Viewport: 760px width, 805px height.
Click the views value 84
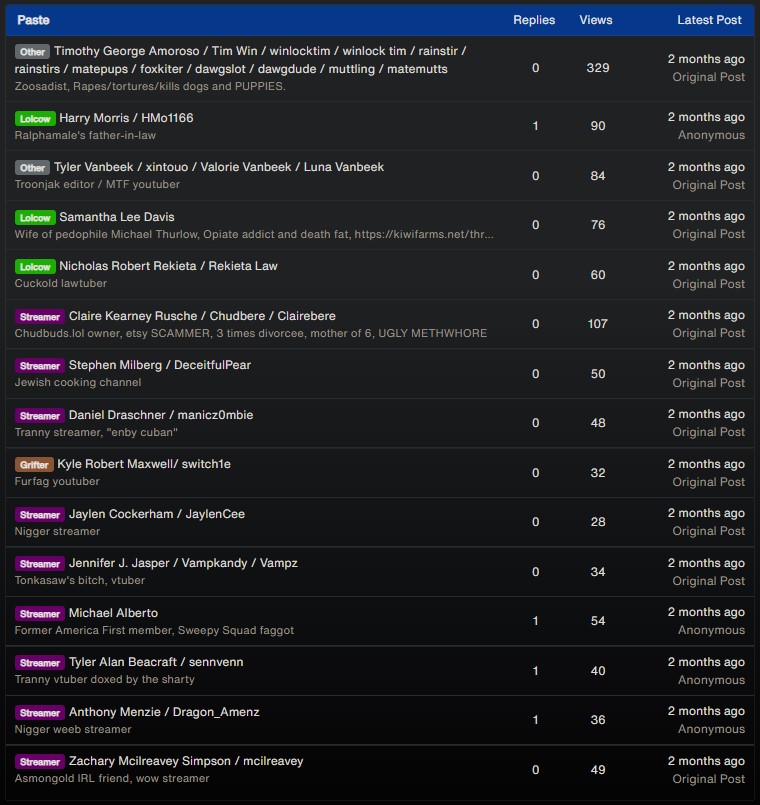coord(598,176)
